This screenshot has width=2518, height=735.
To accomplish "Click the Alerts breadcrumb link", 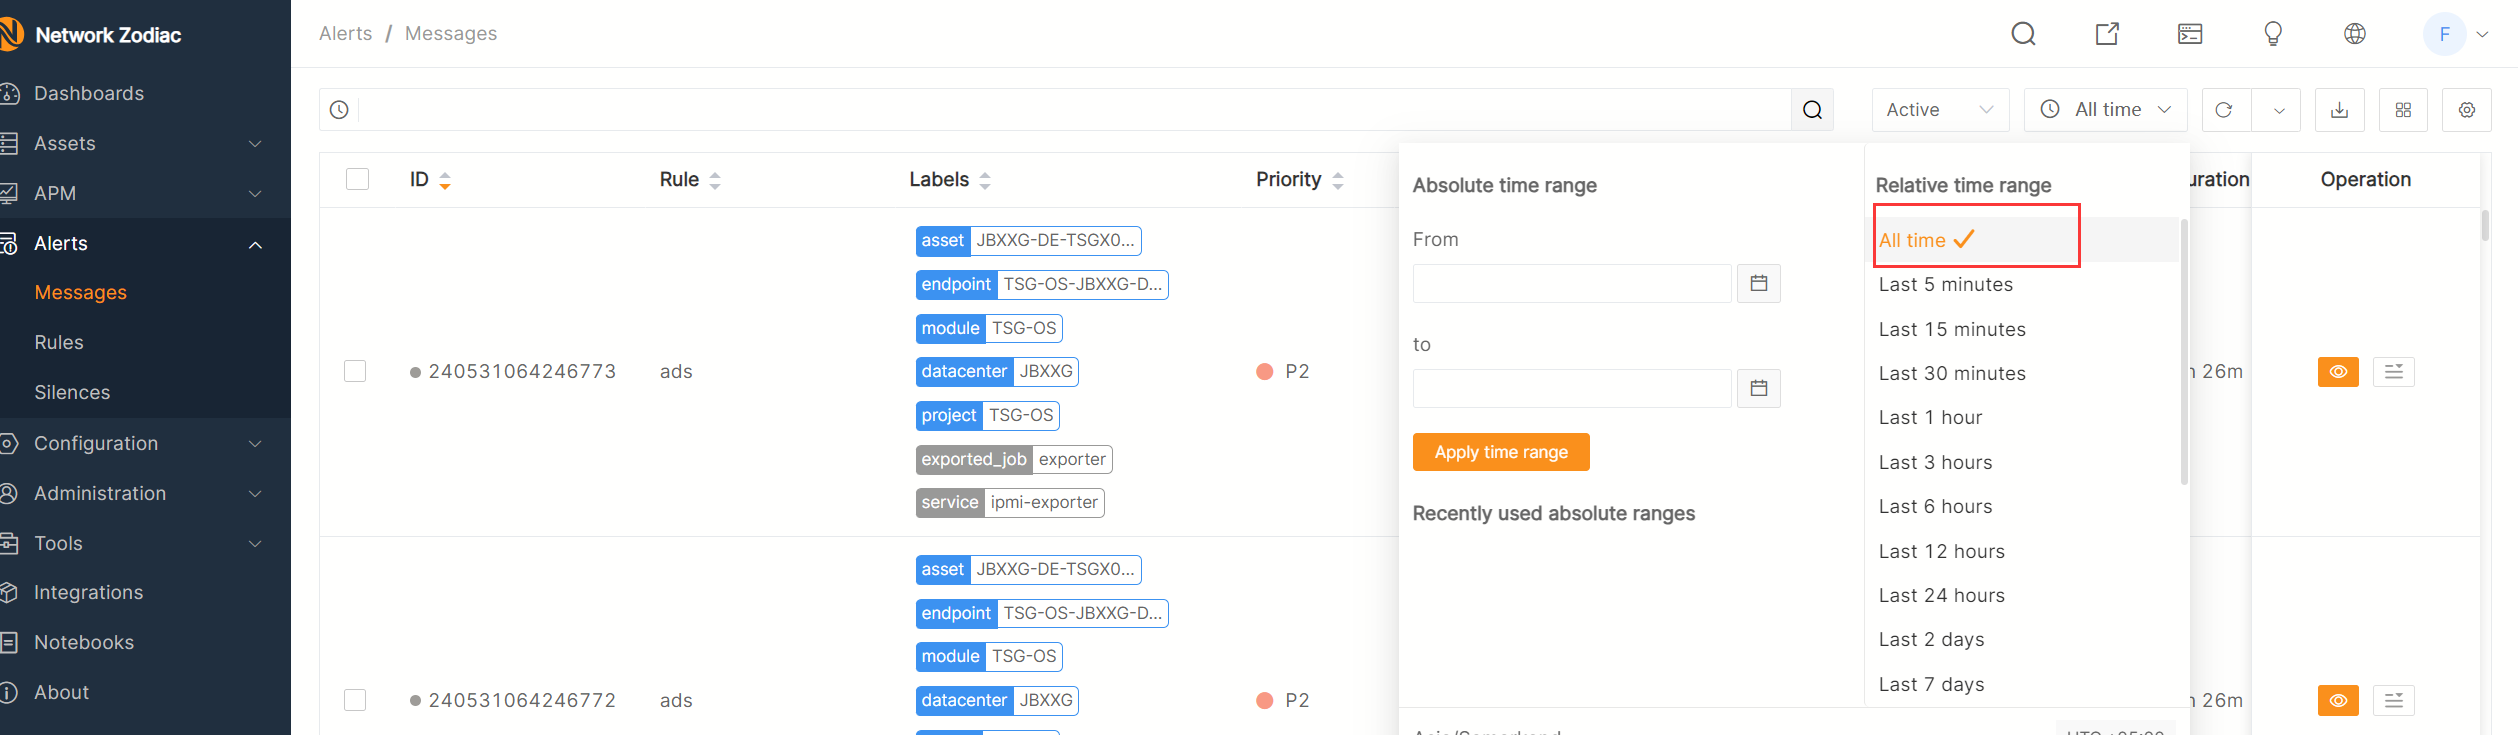I will (345, 34).
